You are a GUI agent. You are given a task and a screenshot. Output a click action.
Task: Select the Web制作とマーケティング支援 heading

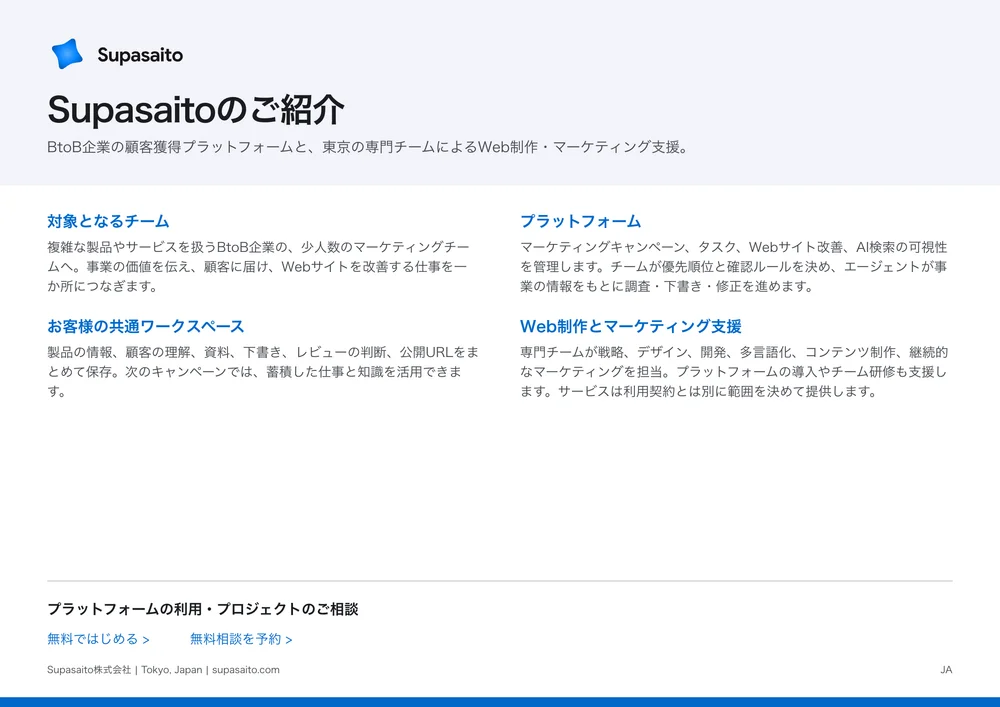[631, 326]
